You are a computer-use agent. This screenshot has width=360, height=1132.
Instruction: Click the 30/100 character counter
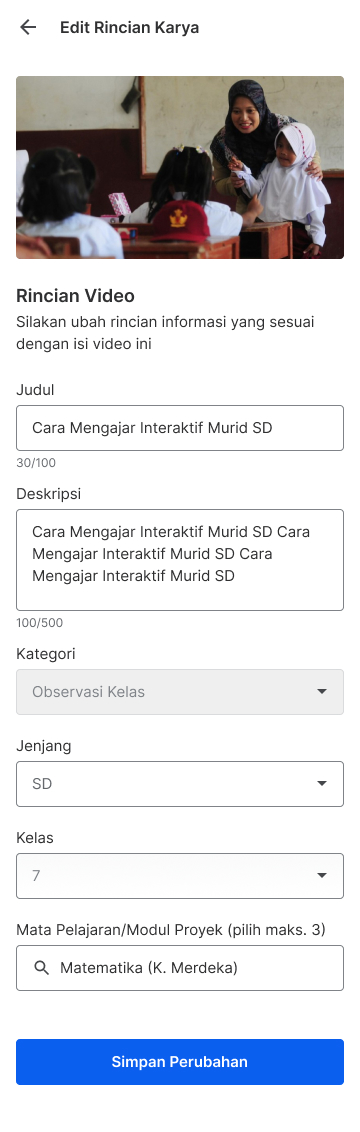click(x=36, y=463)
